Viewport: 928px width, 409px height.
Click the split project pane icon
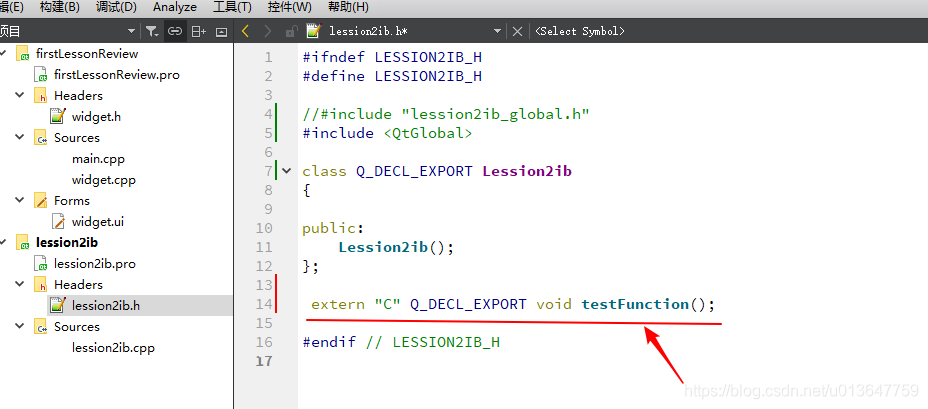pyautogui.click(x=198, y=31)
